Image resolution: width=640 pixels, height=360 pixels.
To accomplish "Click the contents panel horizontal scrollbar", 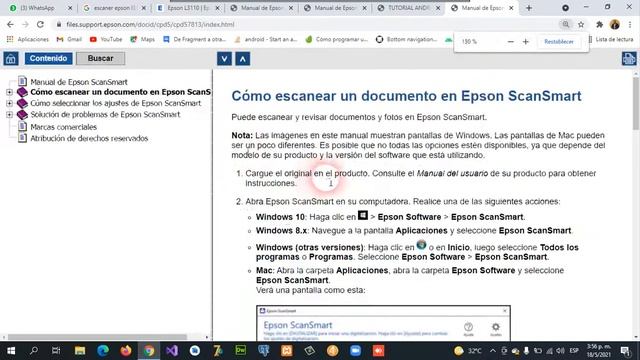I will 97,337.
